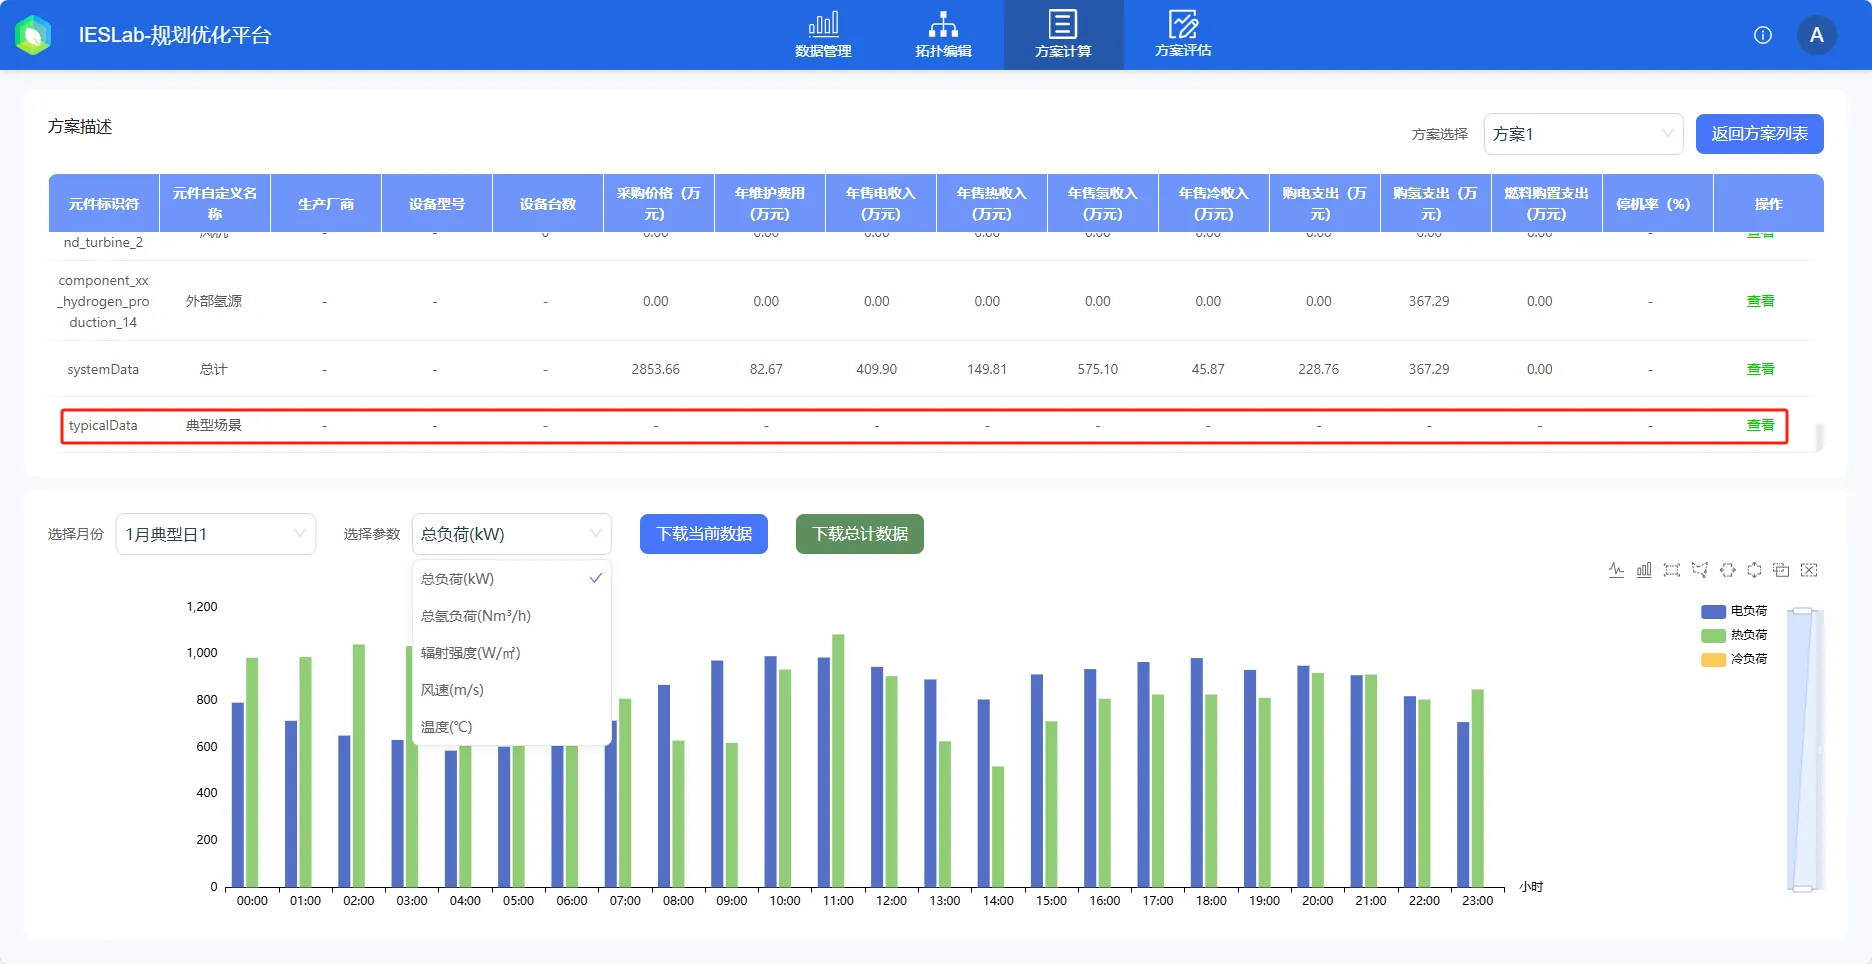This screenshot has width=1872, height=964.
Task: Click value 409.90 in systemData row
Action: point(876,369)
